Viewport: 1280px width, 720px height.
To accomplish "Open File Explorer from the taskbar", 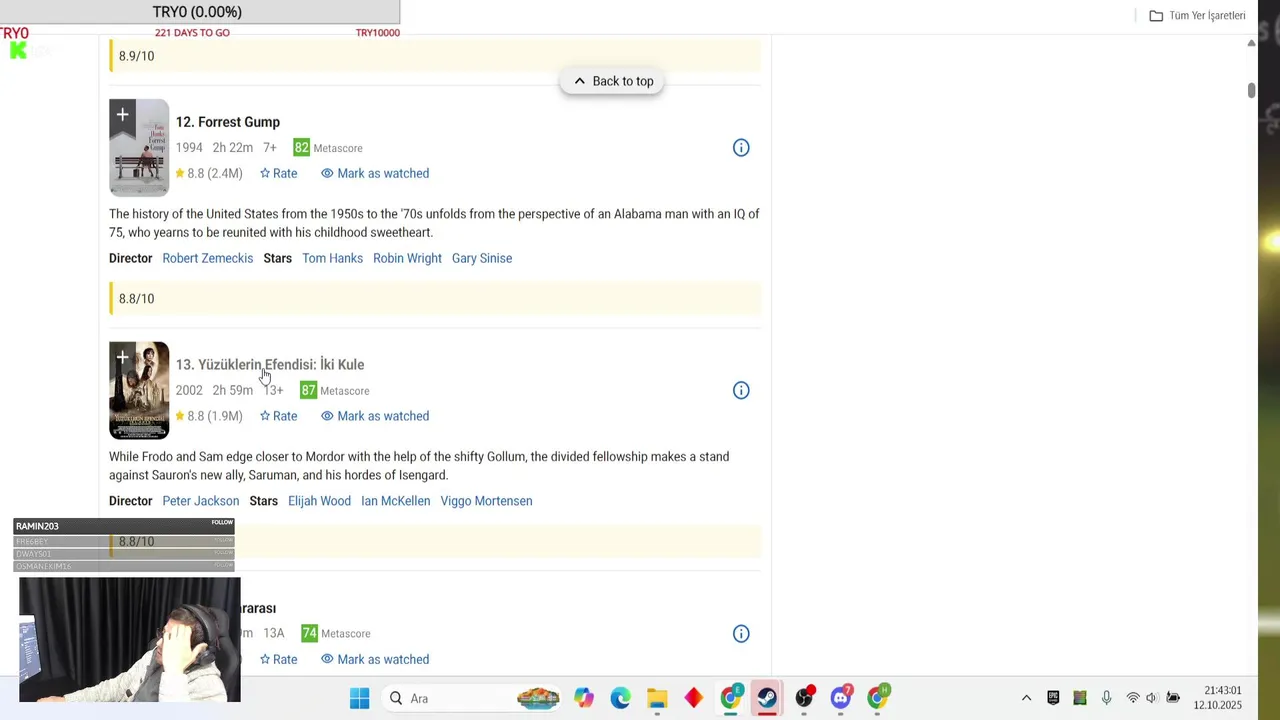I will tap(657, 698).
